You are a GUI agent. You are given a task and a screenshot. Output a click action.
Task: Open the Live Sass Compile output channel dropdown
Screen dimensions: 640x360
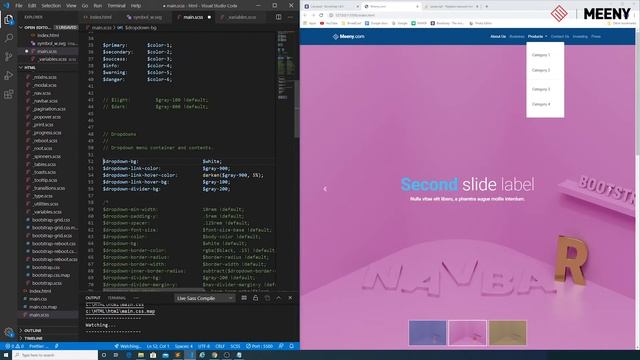205,298
